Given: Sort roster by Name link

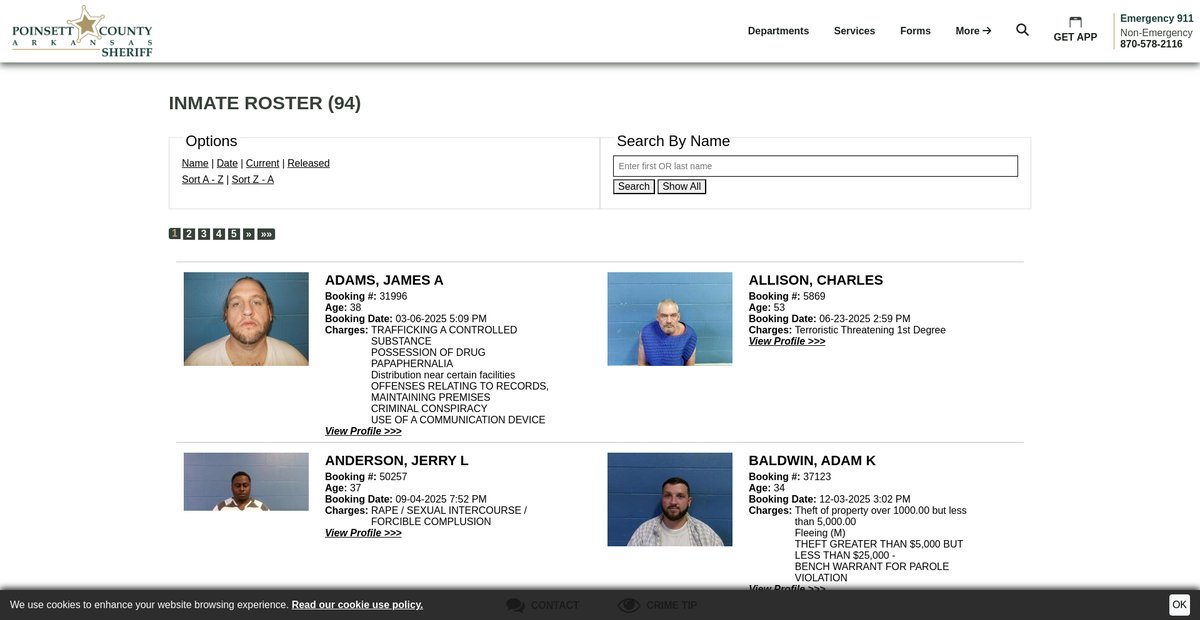Looking at the screenshot, I should (195, 163).
